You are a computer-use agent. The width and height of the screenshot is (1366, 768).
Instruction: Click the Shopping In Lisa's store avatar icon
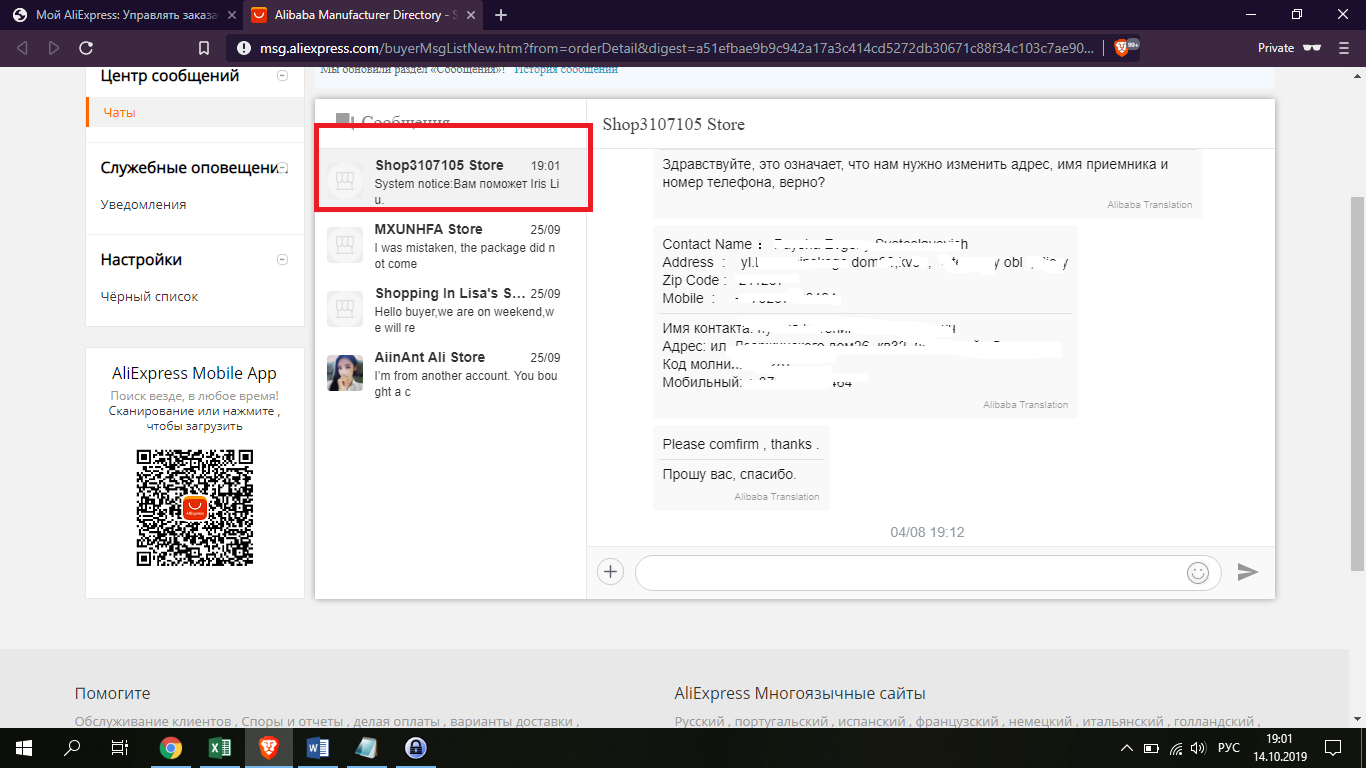click(345, 309)
